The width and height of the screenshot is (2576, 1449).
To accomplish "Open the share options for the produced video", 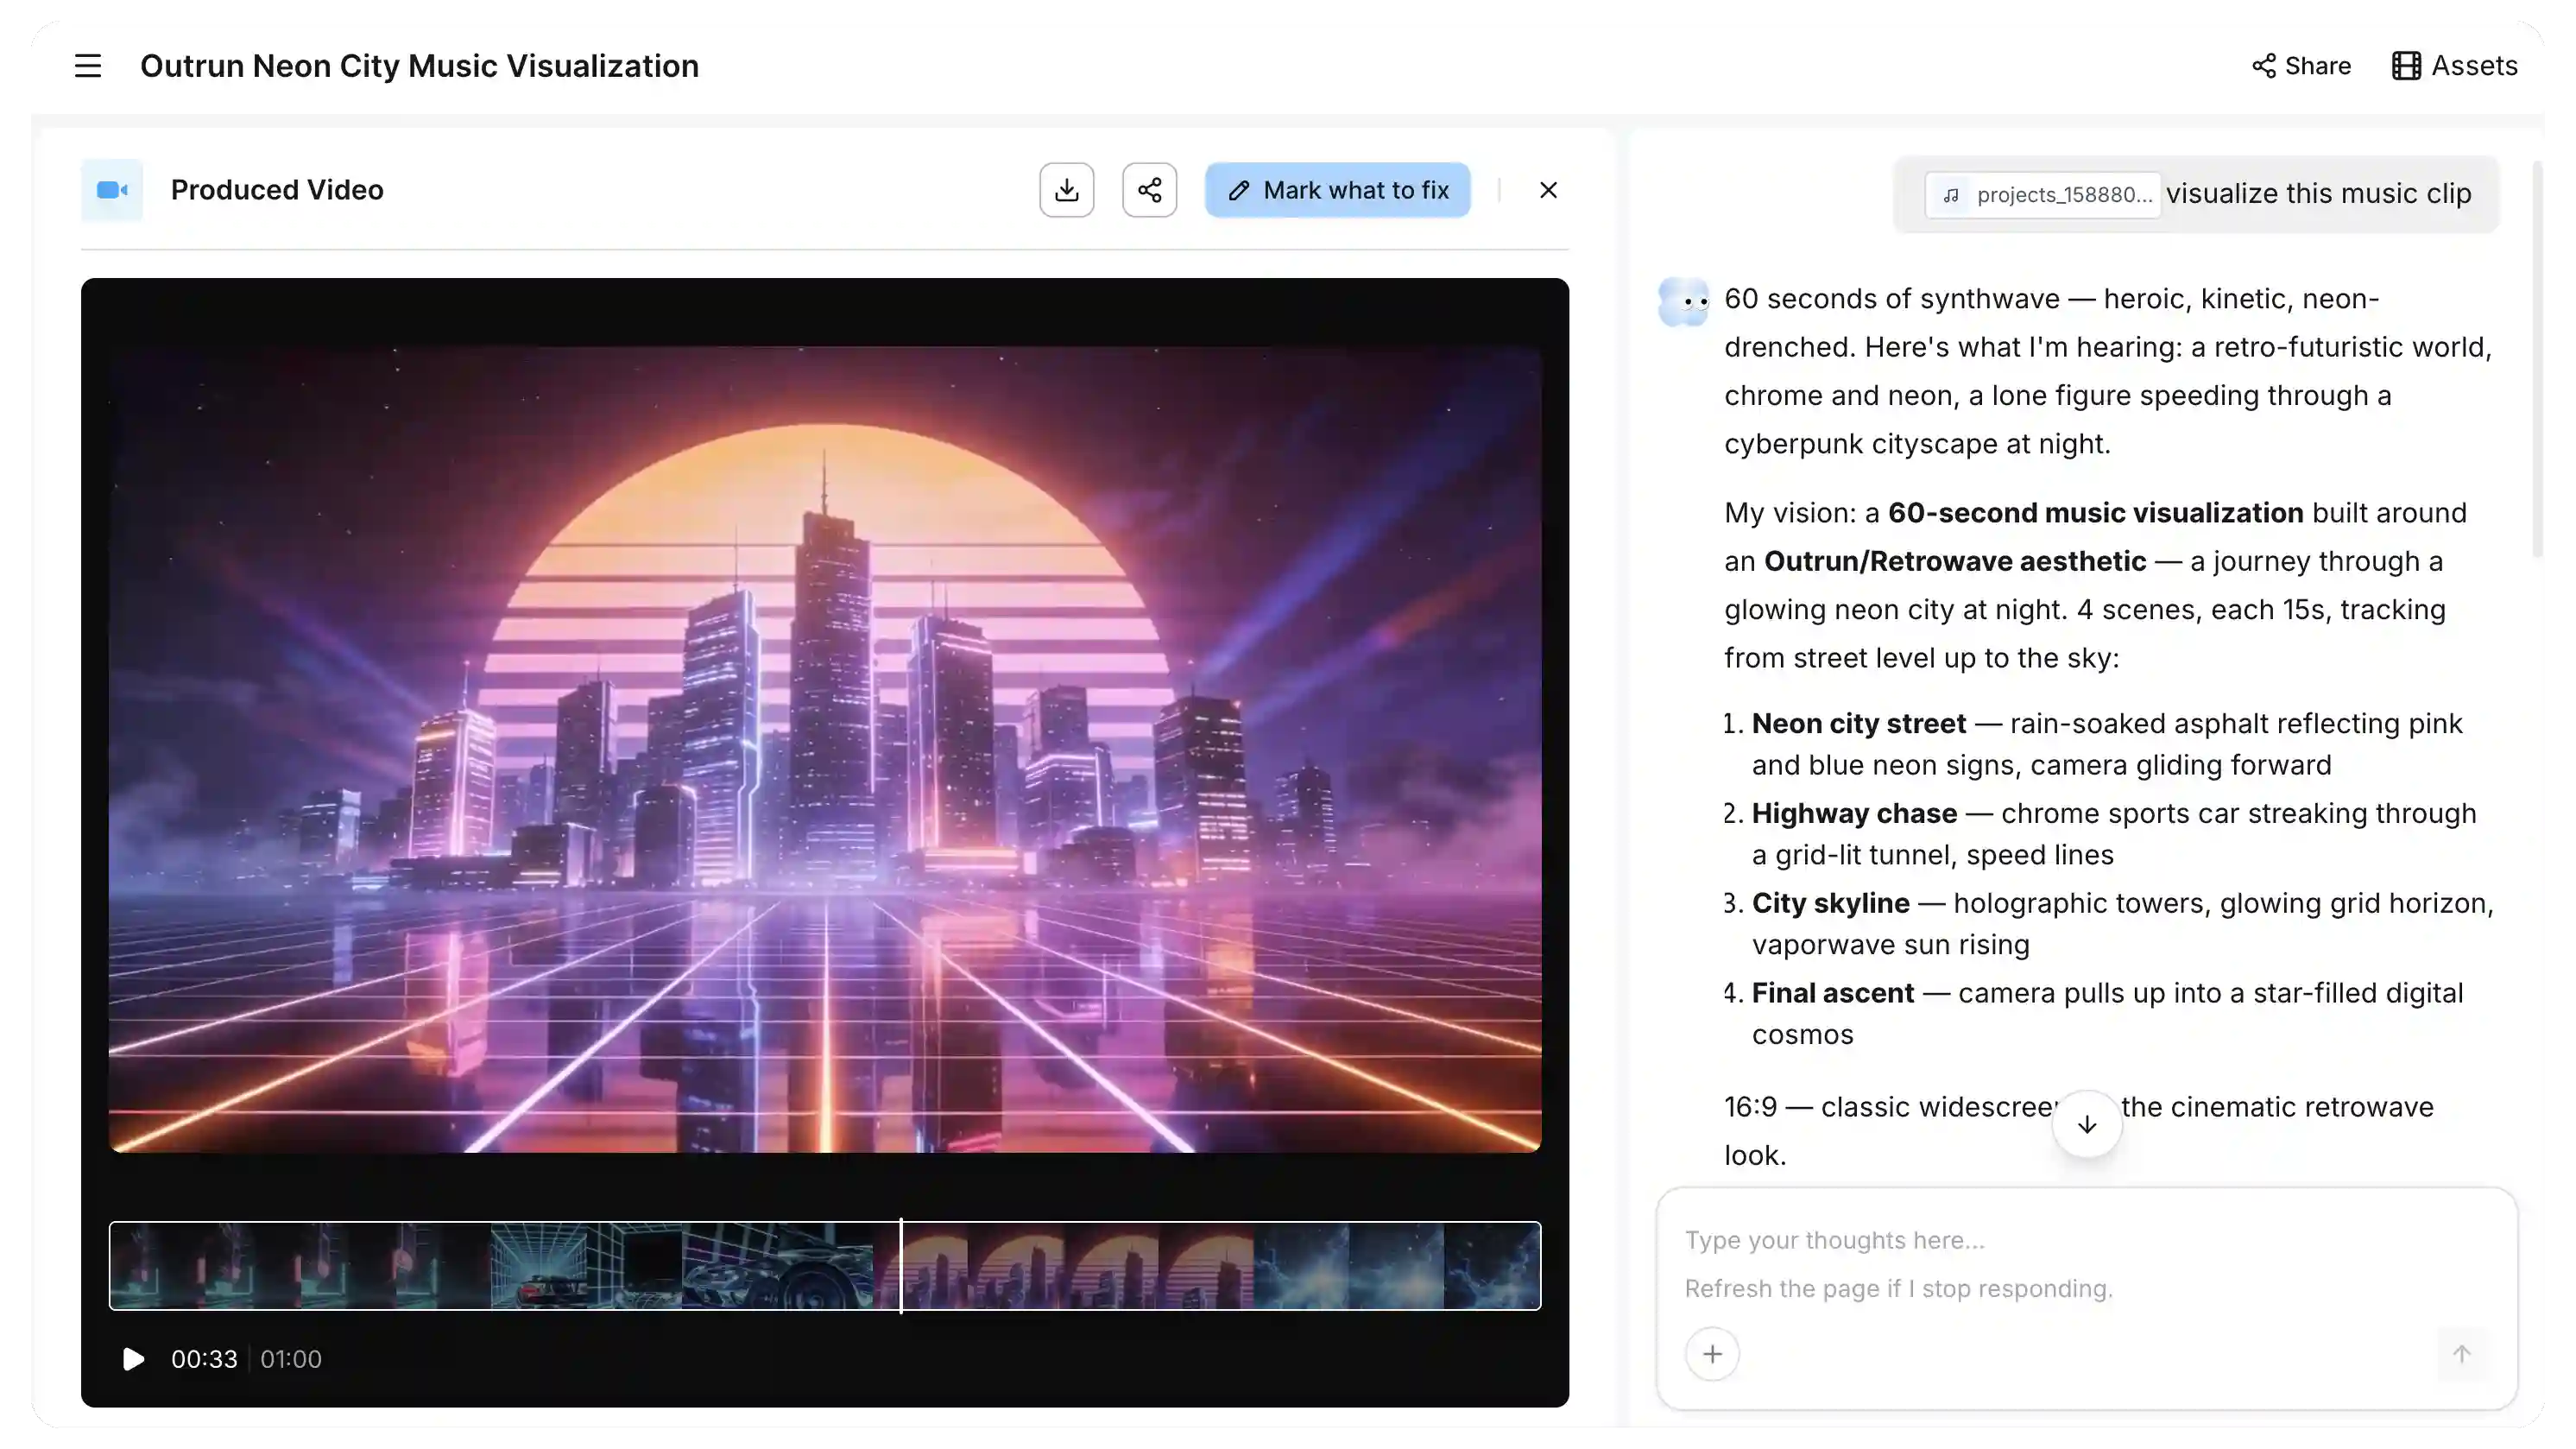I will click(1149, 190).
